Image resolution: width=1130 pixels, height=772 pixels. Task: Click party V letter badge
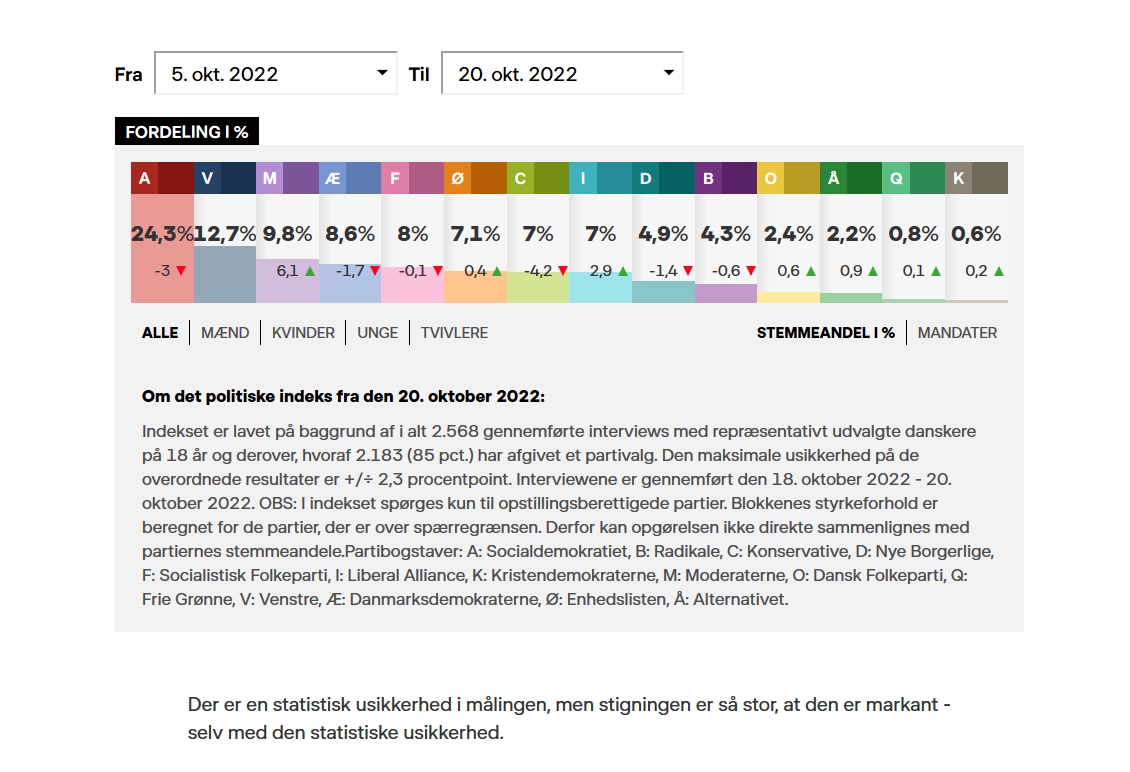tap(207, 178)
